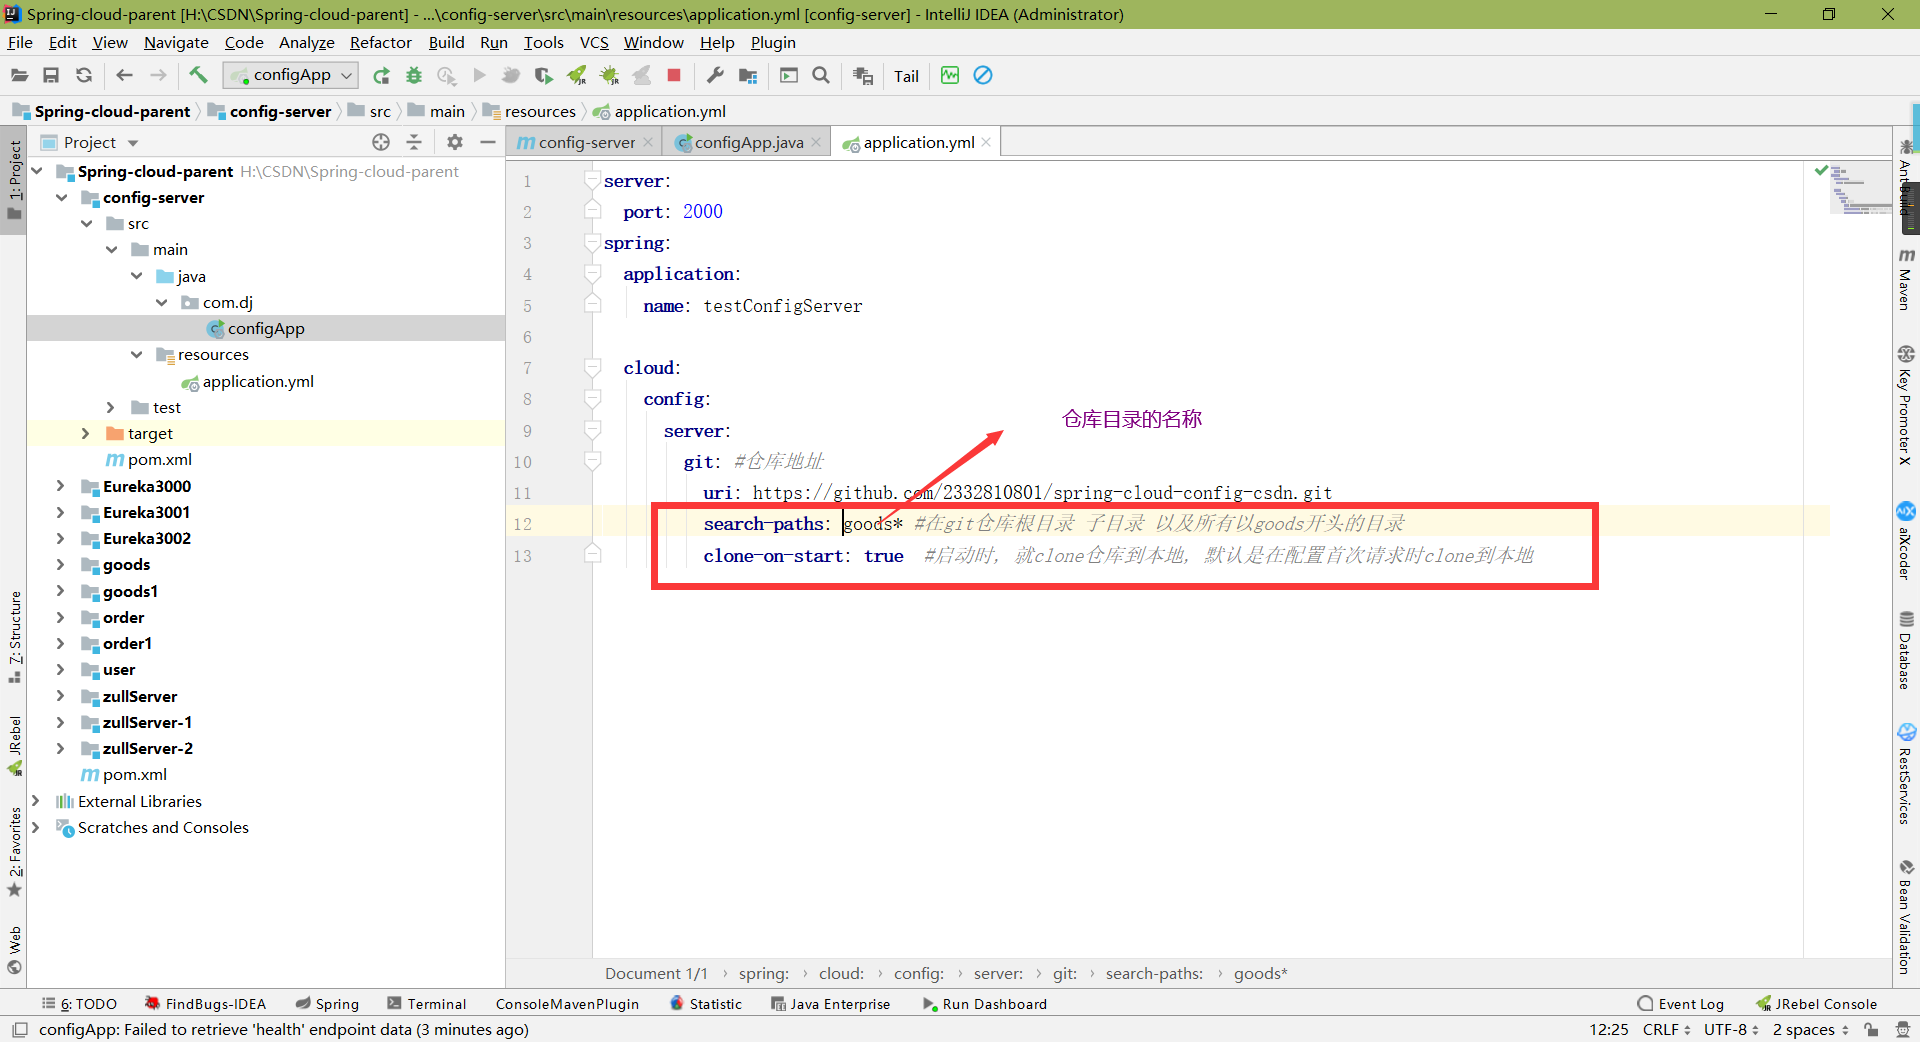Open the Event Log
This screenshot has height=1042, width=1920.
[x=1681, y=1004]
